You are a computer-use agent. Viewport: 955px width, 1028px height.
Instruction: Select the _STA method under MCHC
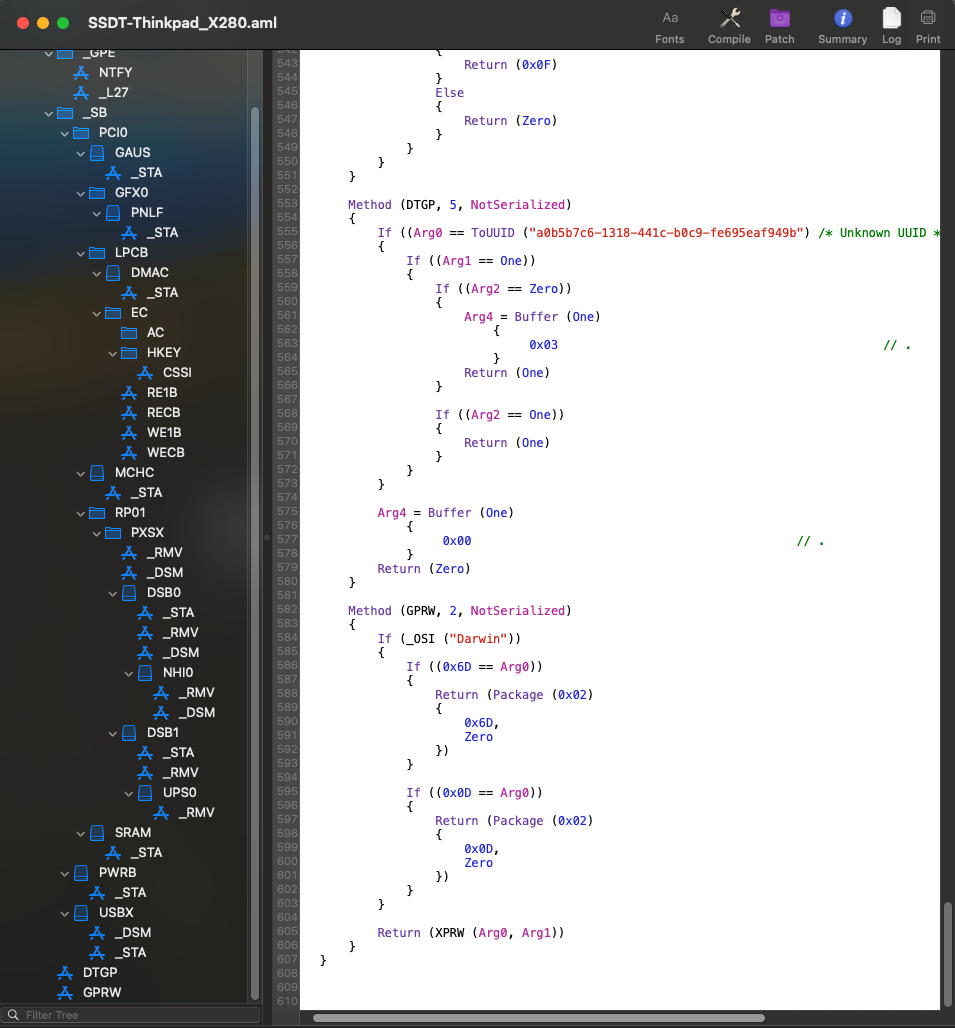pyautogui.click(x=146, y=493)
